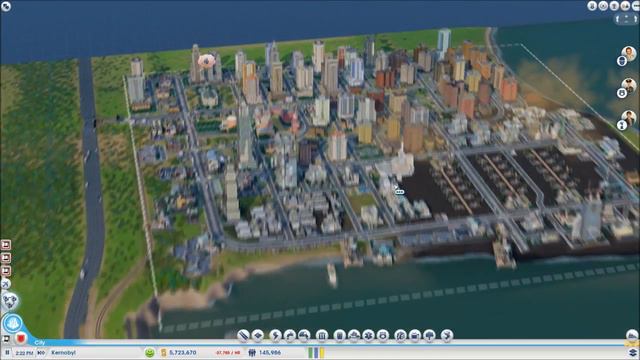Click the red shield icon

21,338
